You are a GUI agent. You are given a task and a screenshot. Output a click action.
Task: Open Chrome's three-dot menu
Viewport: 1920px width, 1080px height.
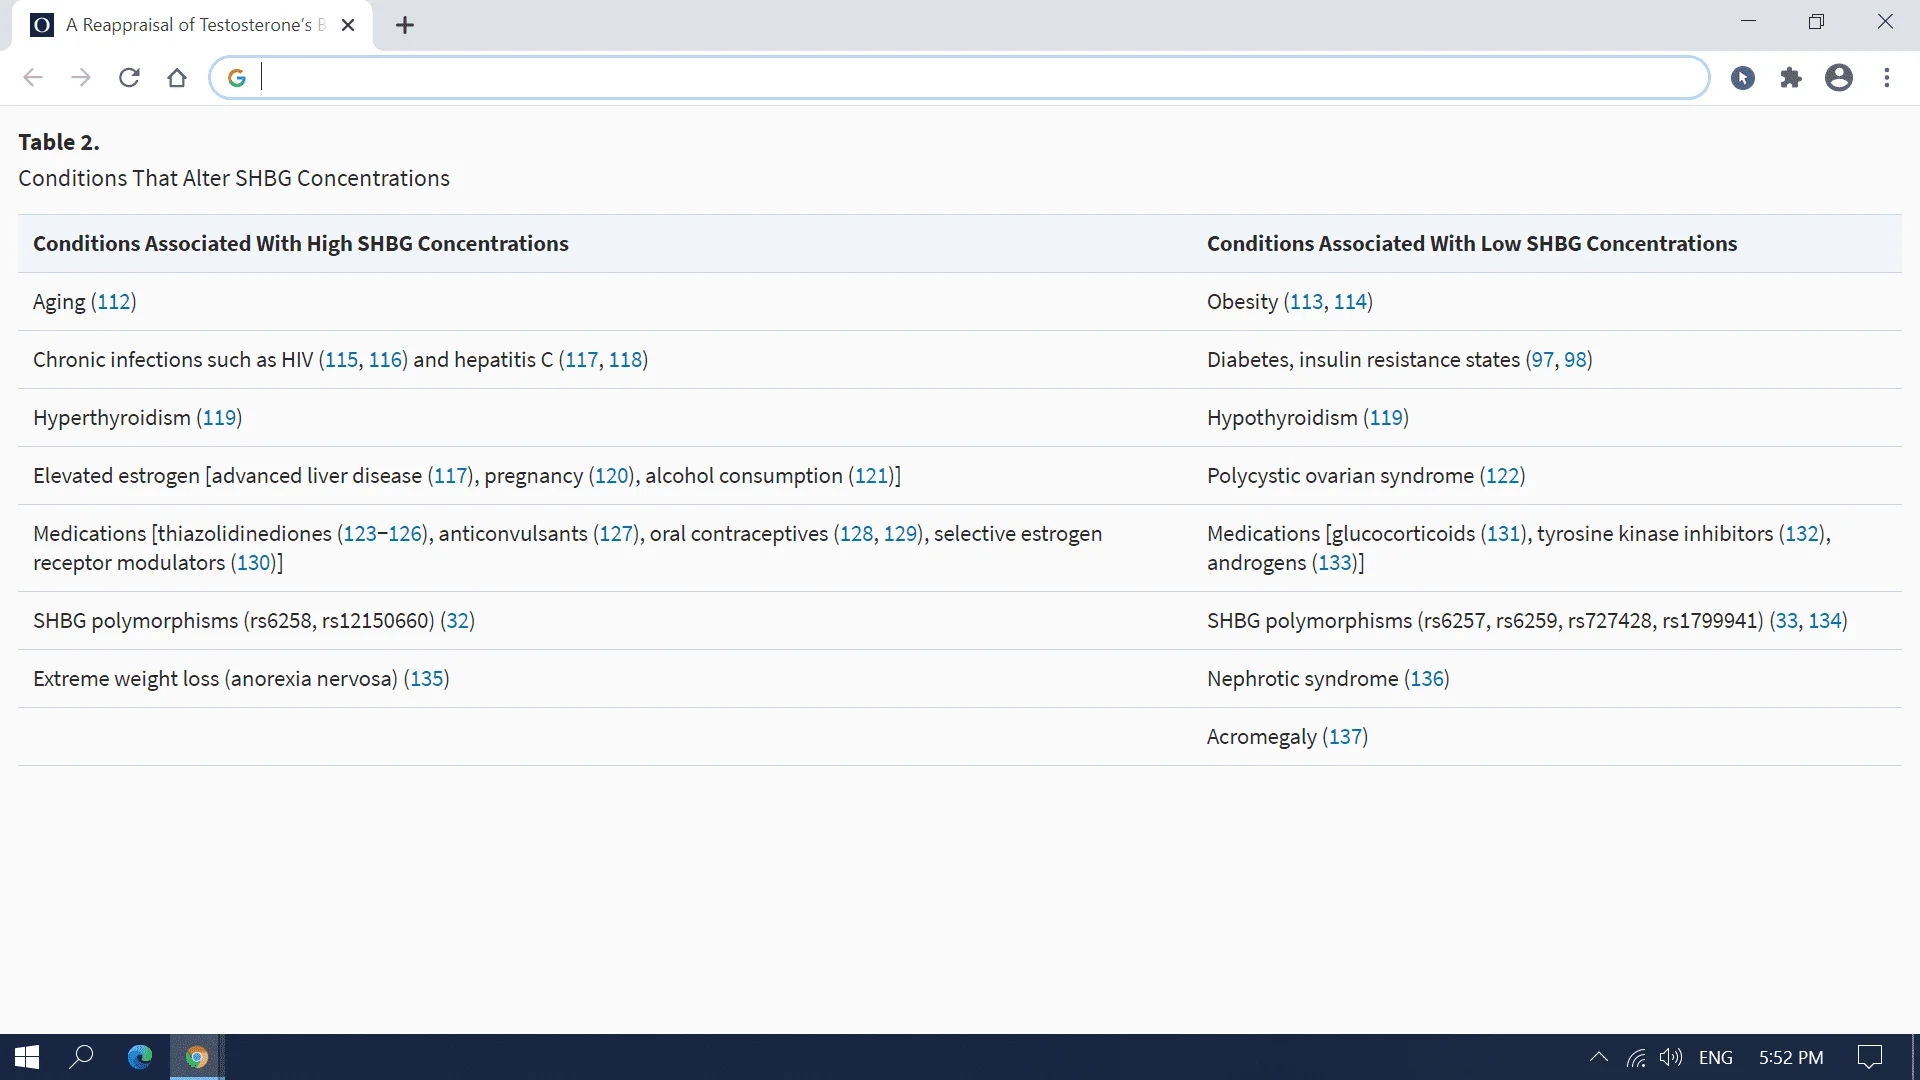click(1887, 78)
